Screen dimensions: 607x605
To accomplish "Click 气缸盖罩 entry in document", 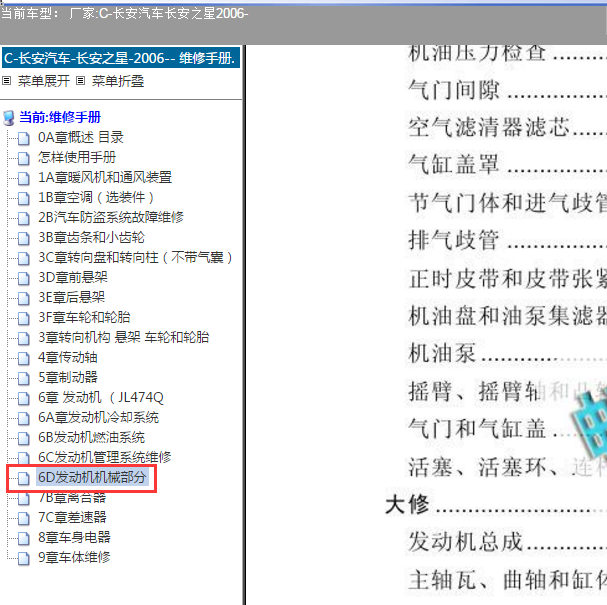I will (454, 165).
